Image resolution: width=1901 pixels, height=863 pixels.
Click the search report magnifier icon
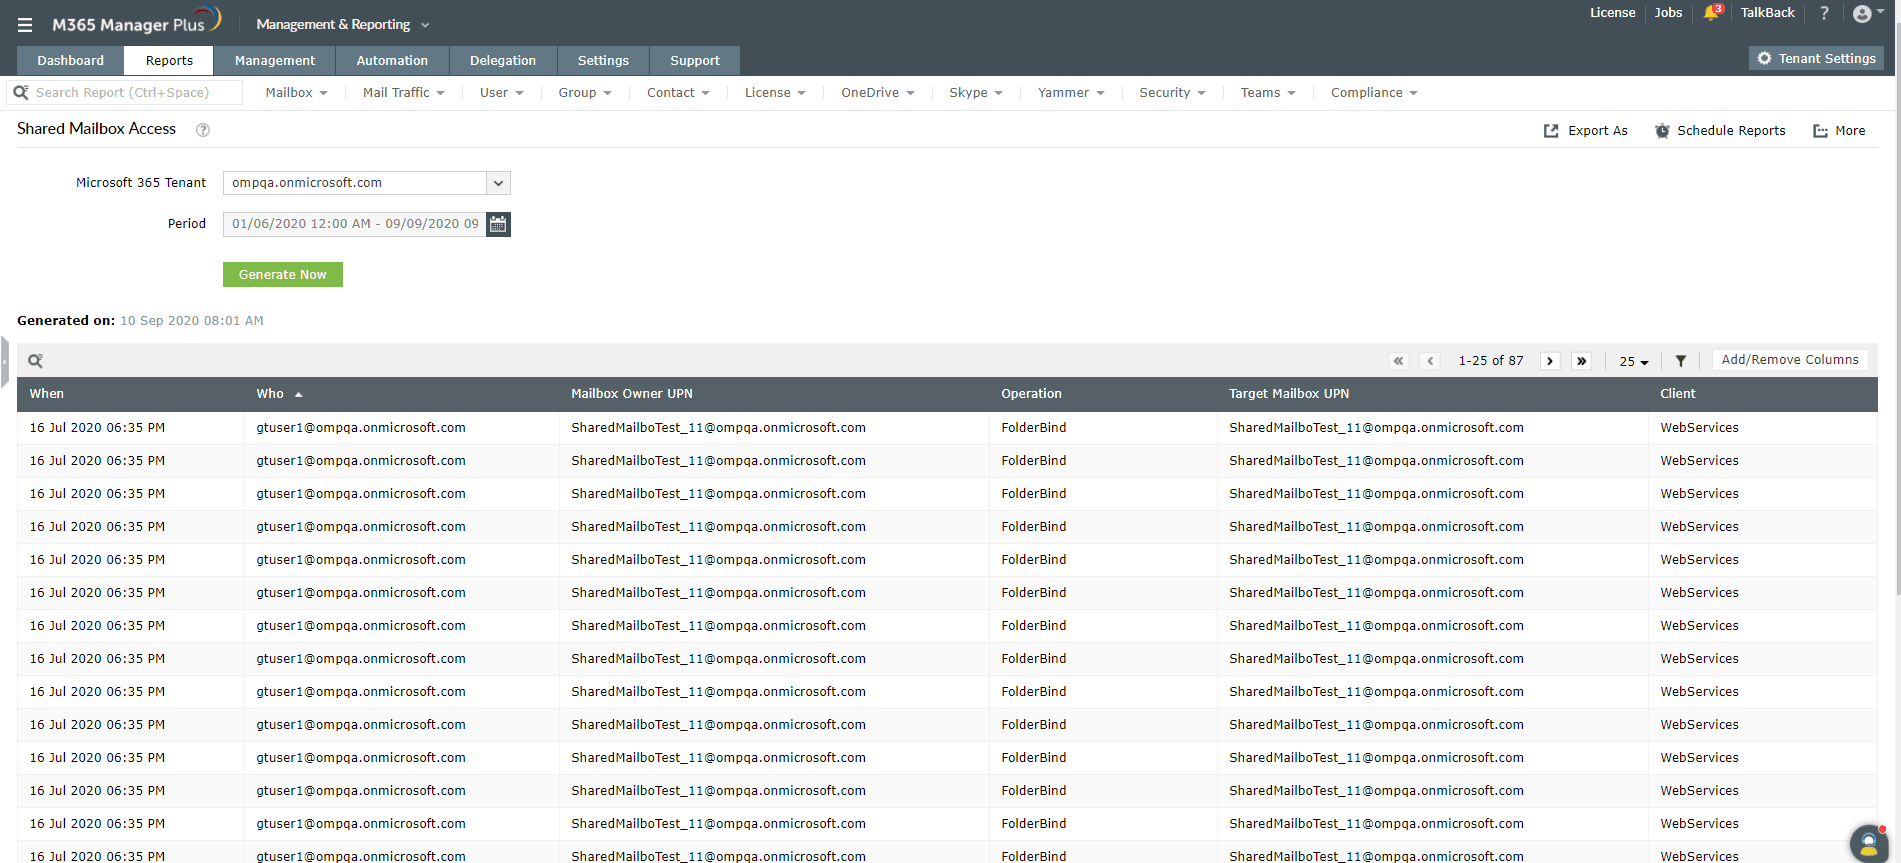click(x=21, y=92)
